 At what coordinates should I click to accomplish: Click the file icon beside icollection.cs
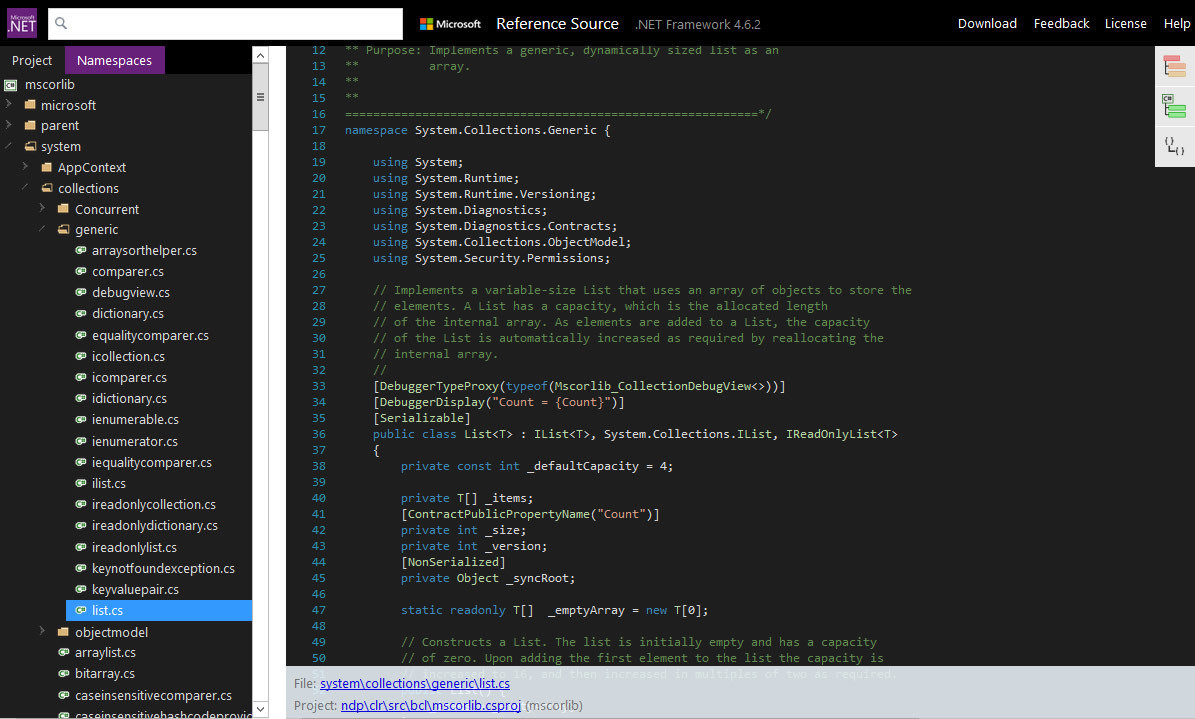pos(81,356)
